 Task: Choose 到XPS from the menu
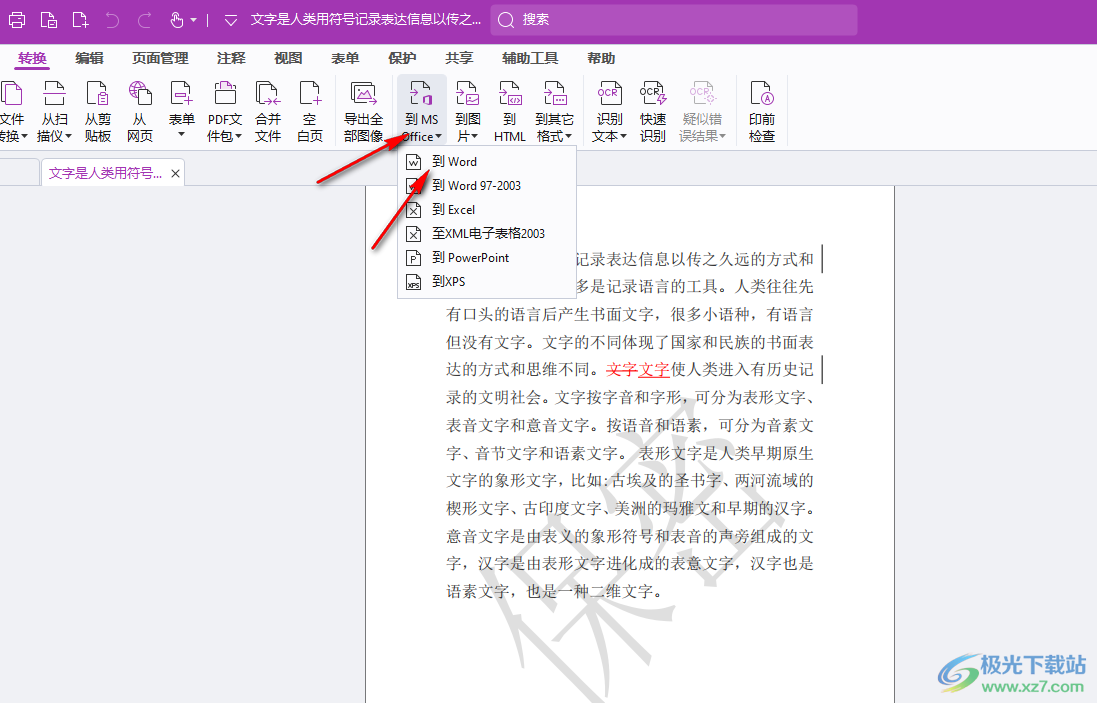point(487,281)
